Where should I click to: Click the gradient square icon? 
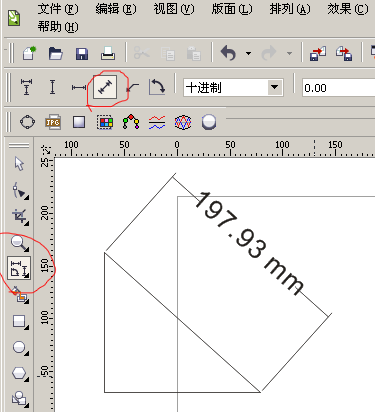pos(79,122)
